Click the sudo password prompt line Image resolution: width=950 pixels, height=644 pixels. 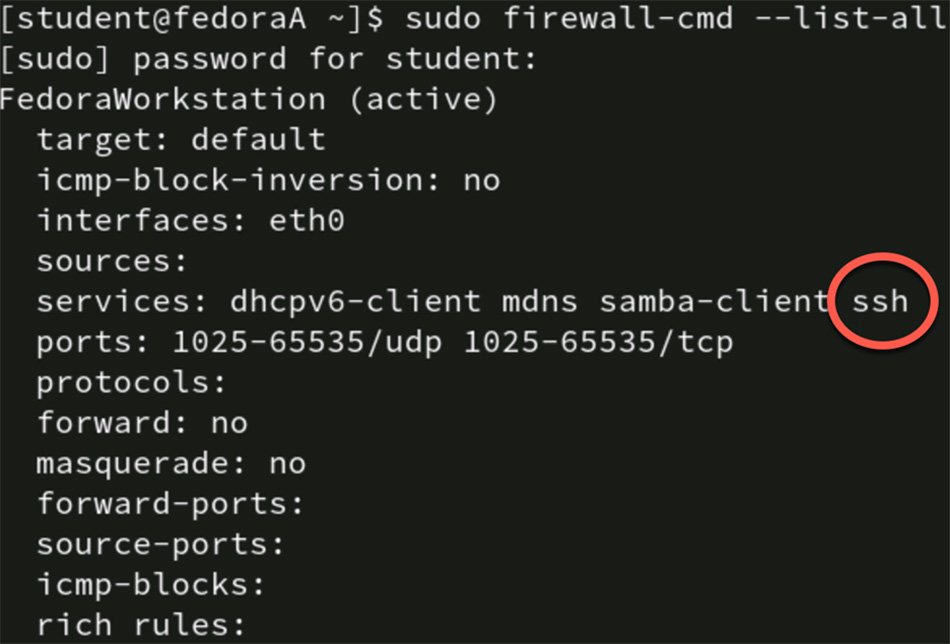(268, 59)
